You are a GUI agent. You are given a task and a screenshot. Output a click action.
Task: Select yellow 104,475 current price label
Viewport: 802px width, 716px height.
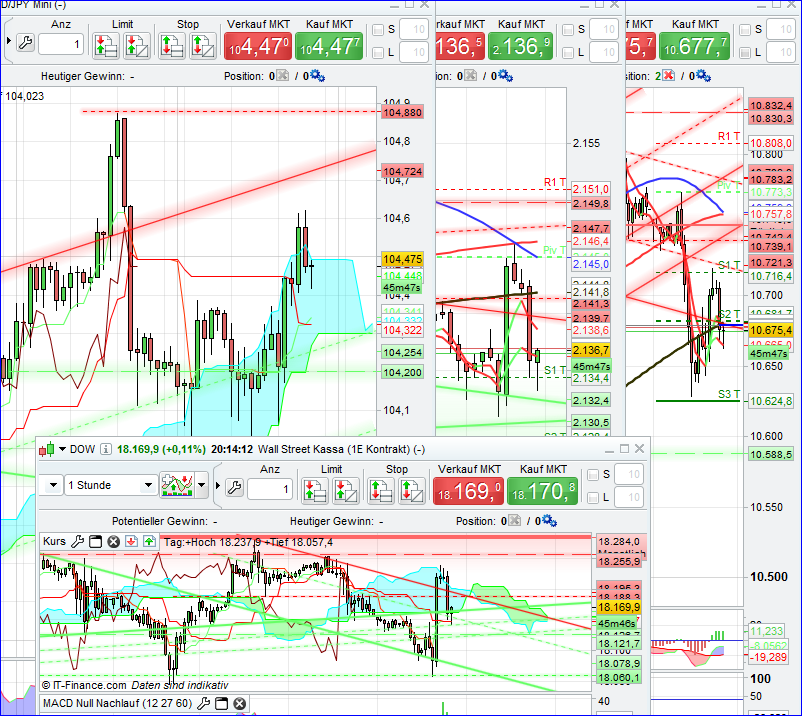pyautogui.click(x=403, y=259)
